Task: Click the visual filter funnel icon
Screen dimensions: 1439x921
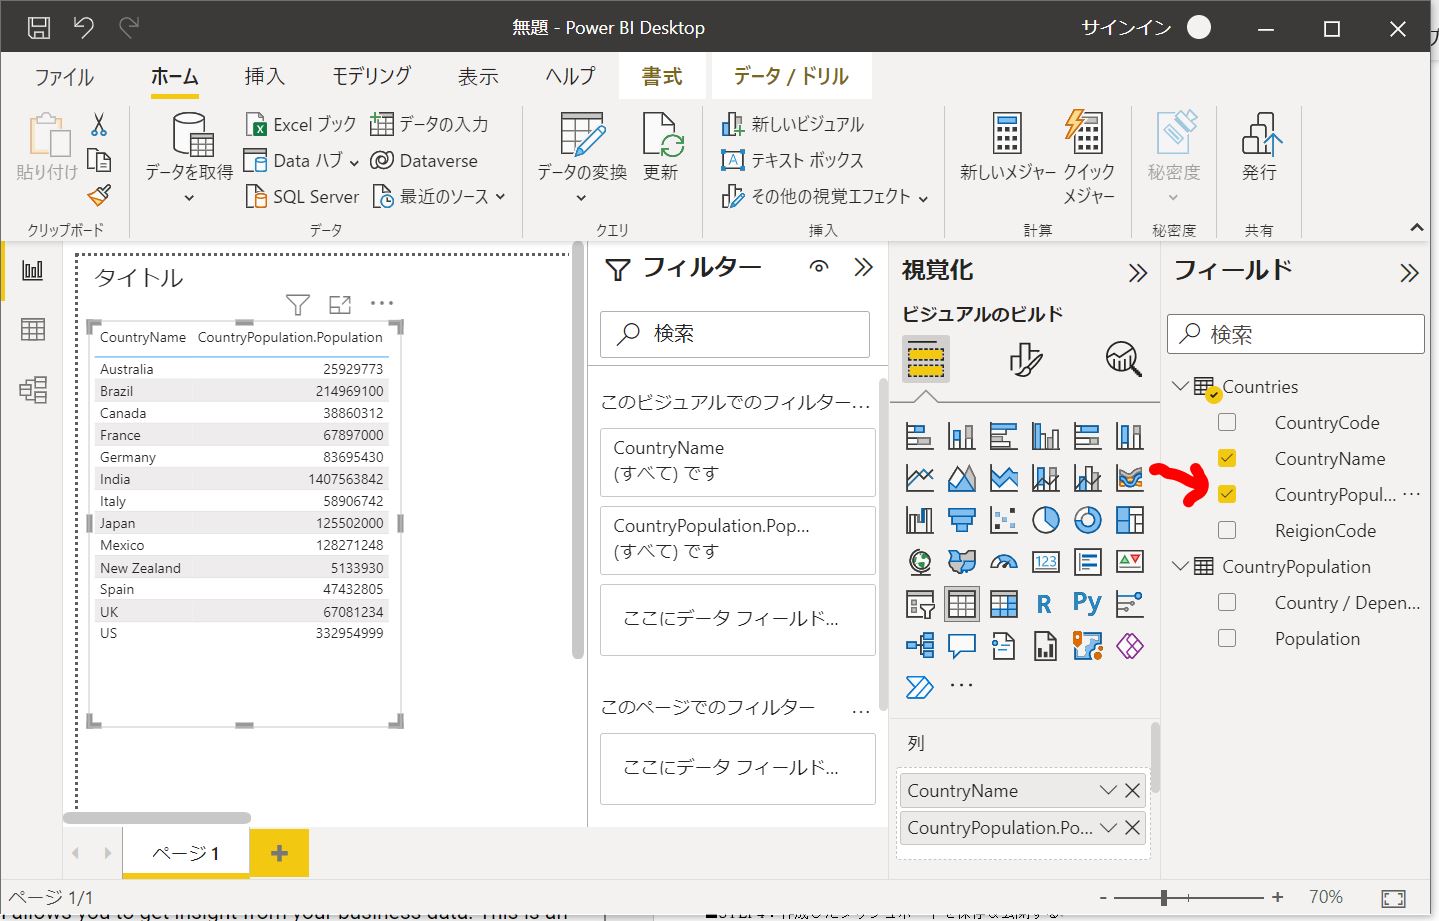Action: (297, 304)
